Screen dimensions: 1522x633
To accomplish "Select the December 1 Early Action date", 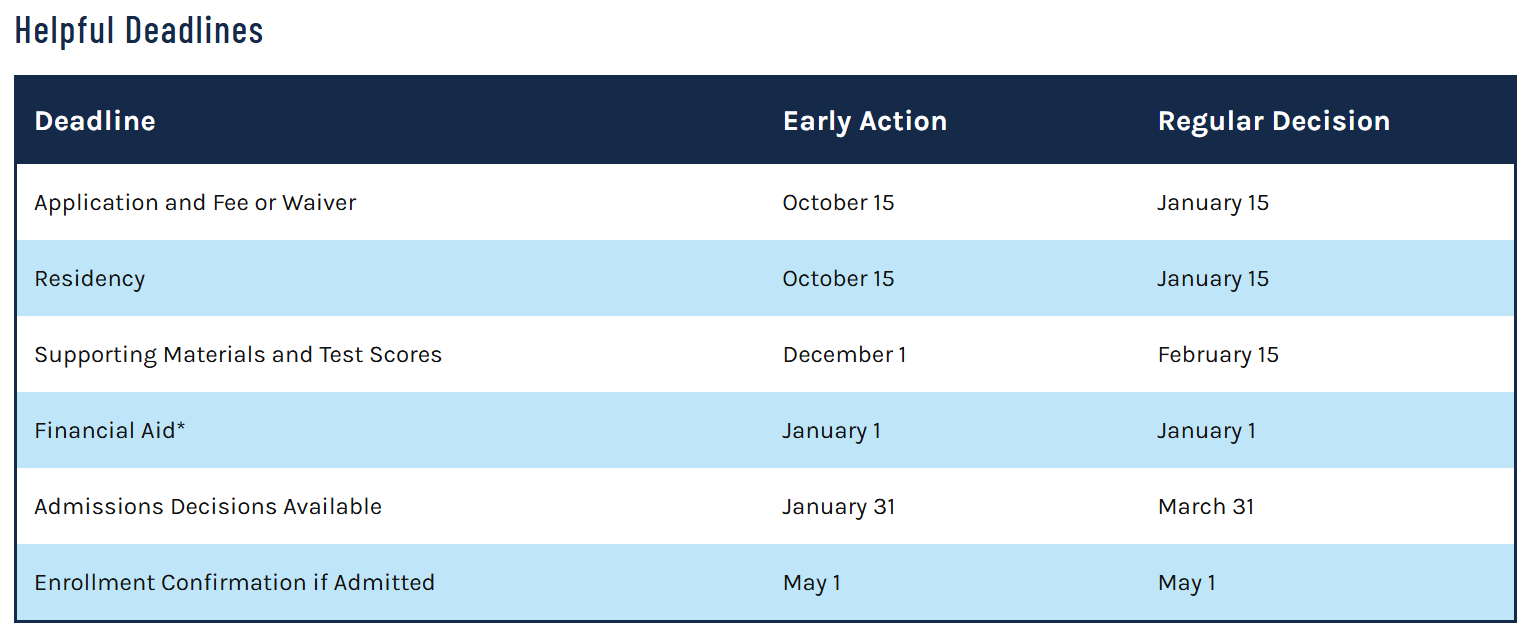I will (844, 355).
